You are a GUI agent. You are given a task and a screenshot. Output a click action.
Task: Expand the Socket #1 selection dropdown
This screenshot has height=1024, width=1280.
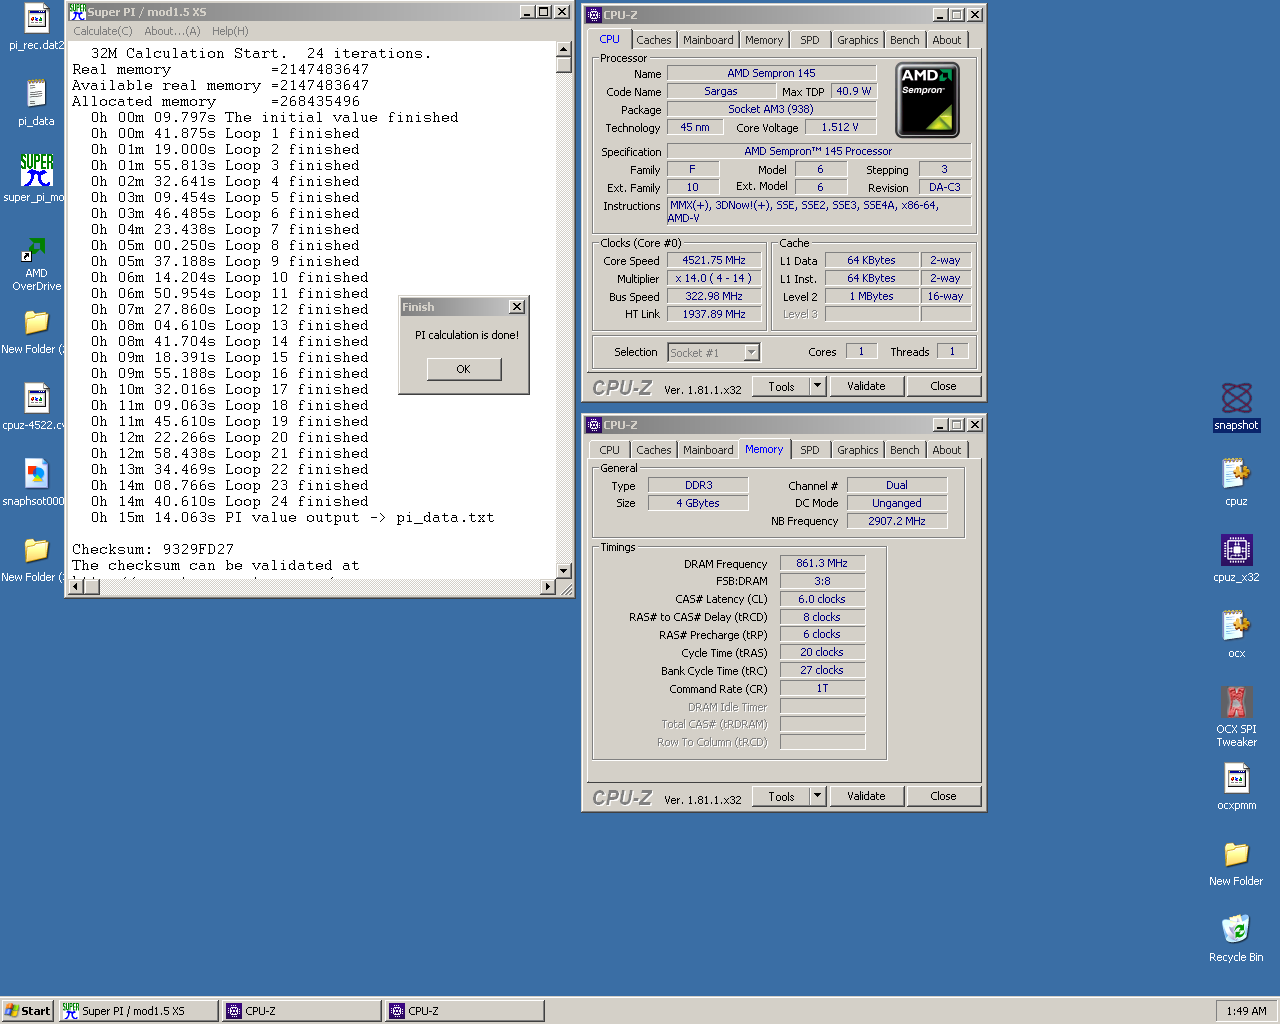pyautogui.click(x=752, y=352)
